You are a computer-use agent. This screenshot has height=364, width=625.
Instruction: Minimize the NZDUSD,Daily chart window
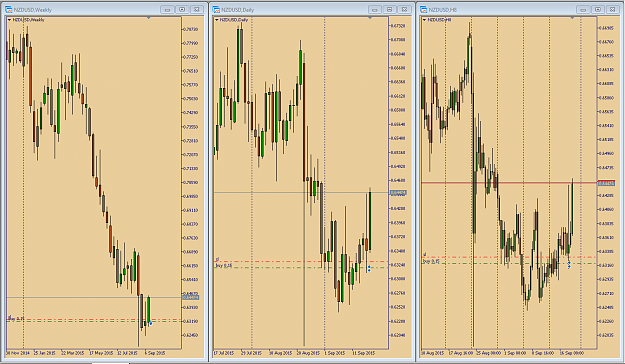point(375,10)
